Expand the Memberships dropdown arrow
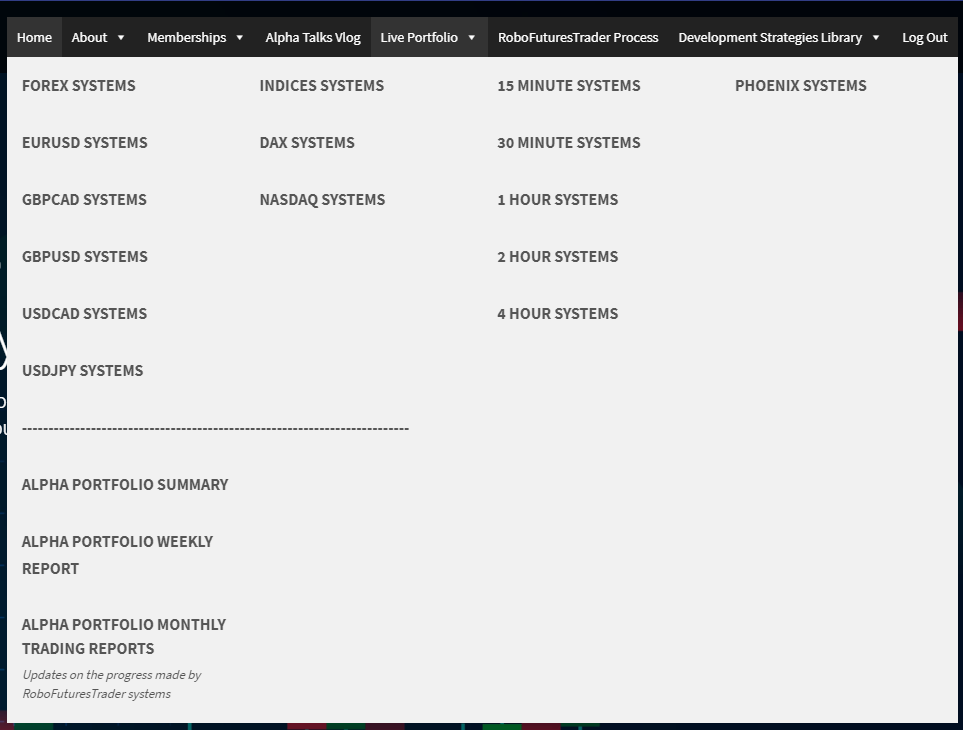The height and width of the screenshot is (730, 963). (x=240, y=37)
